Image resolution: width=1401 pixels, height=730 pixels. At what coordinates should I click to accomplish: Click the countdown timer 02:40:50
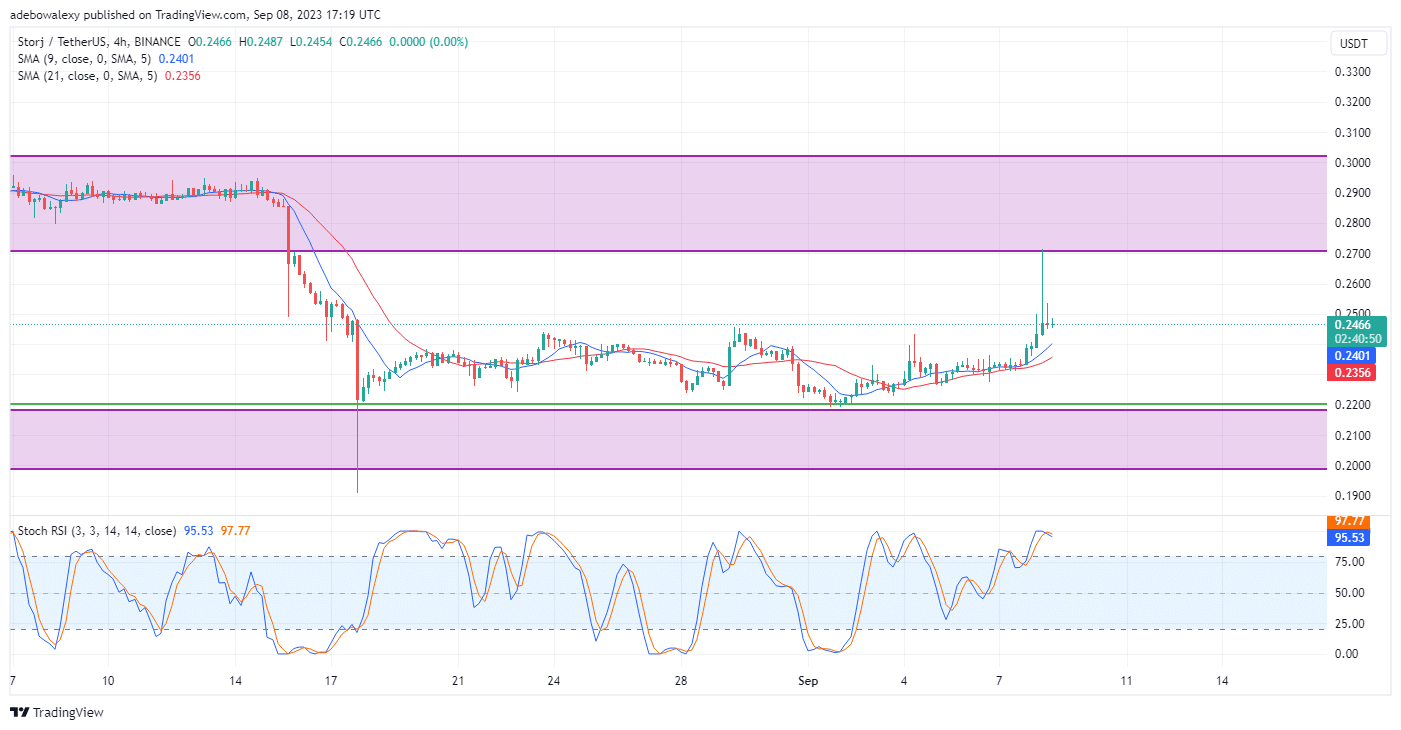(x=1357, y=338)
